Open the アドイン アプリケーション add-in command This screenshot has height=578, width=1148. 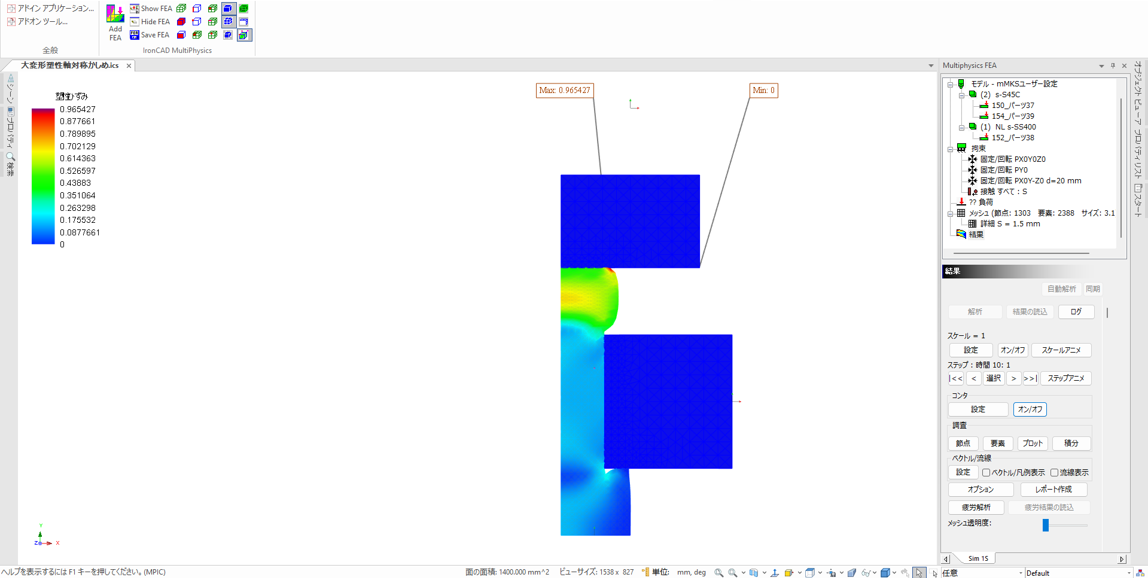pyautogui.click(x=51, y=8)
